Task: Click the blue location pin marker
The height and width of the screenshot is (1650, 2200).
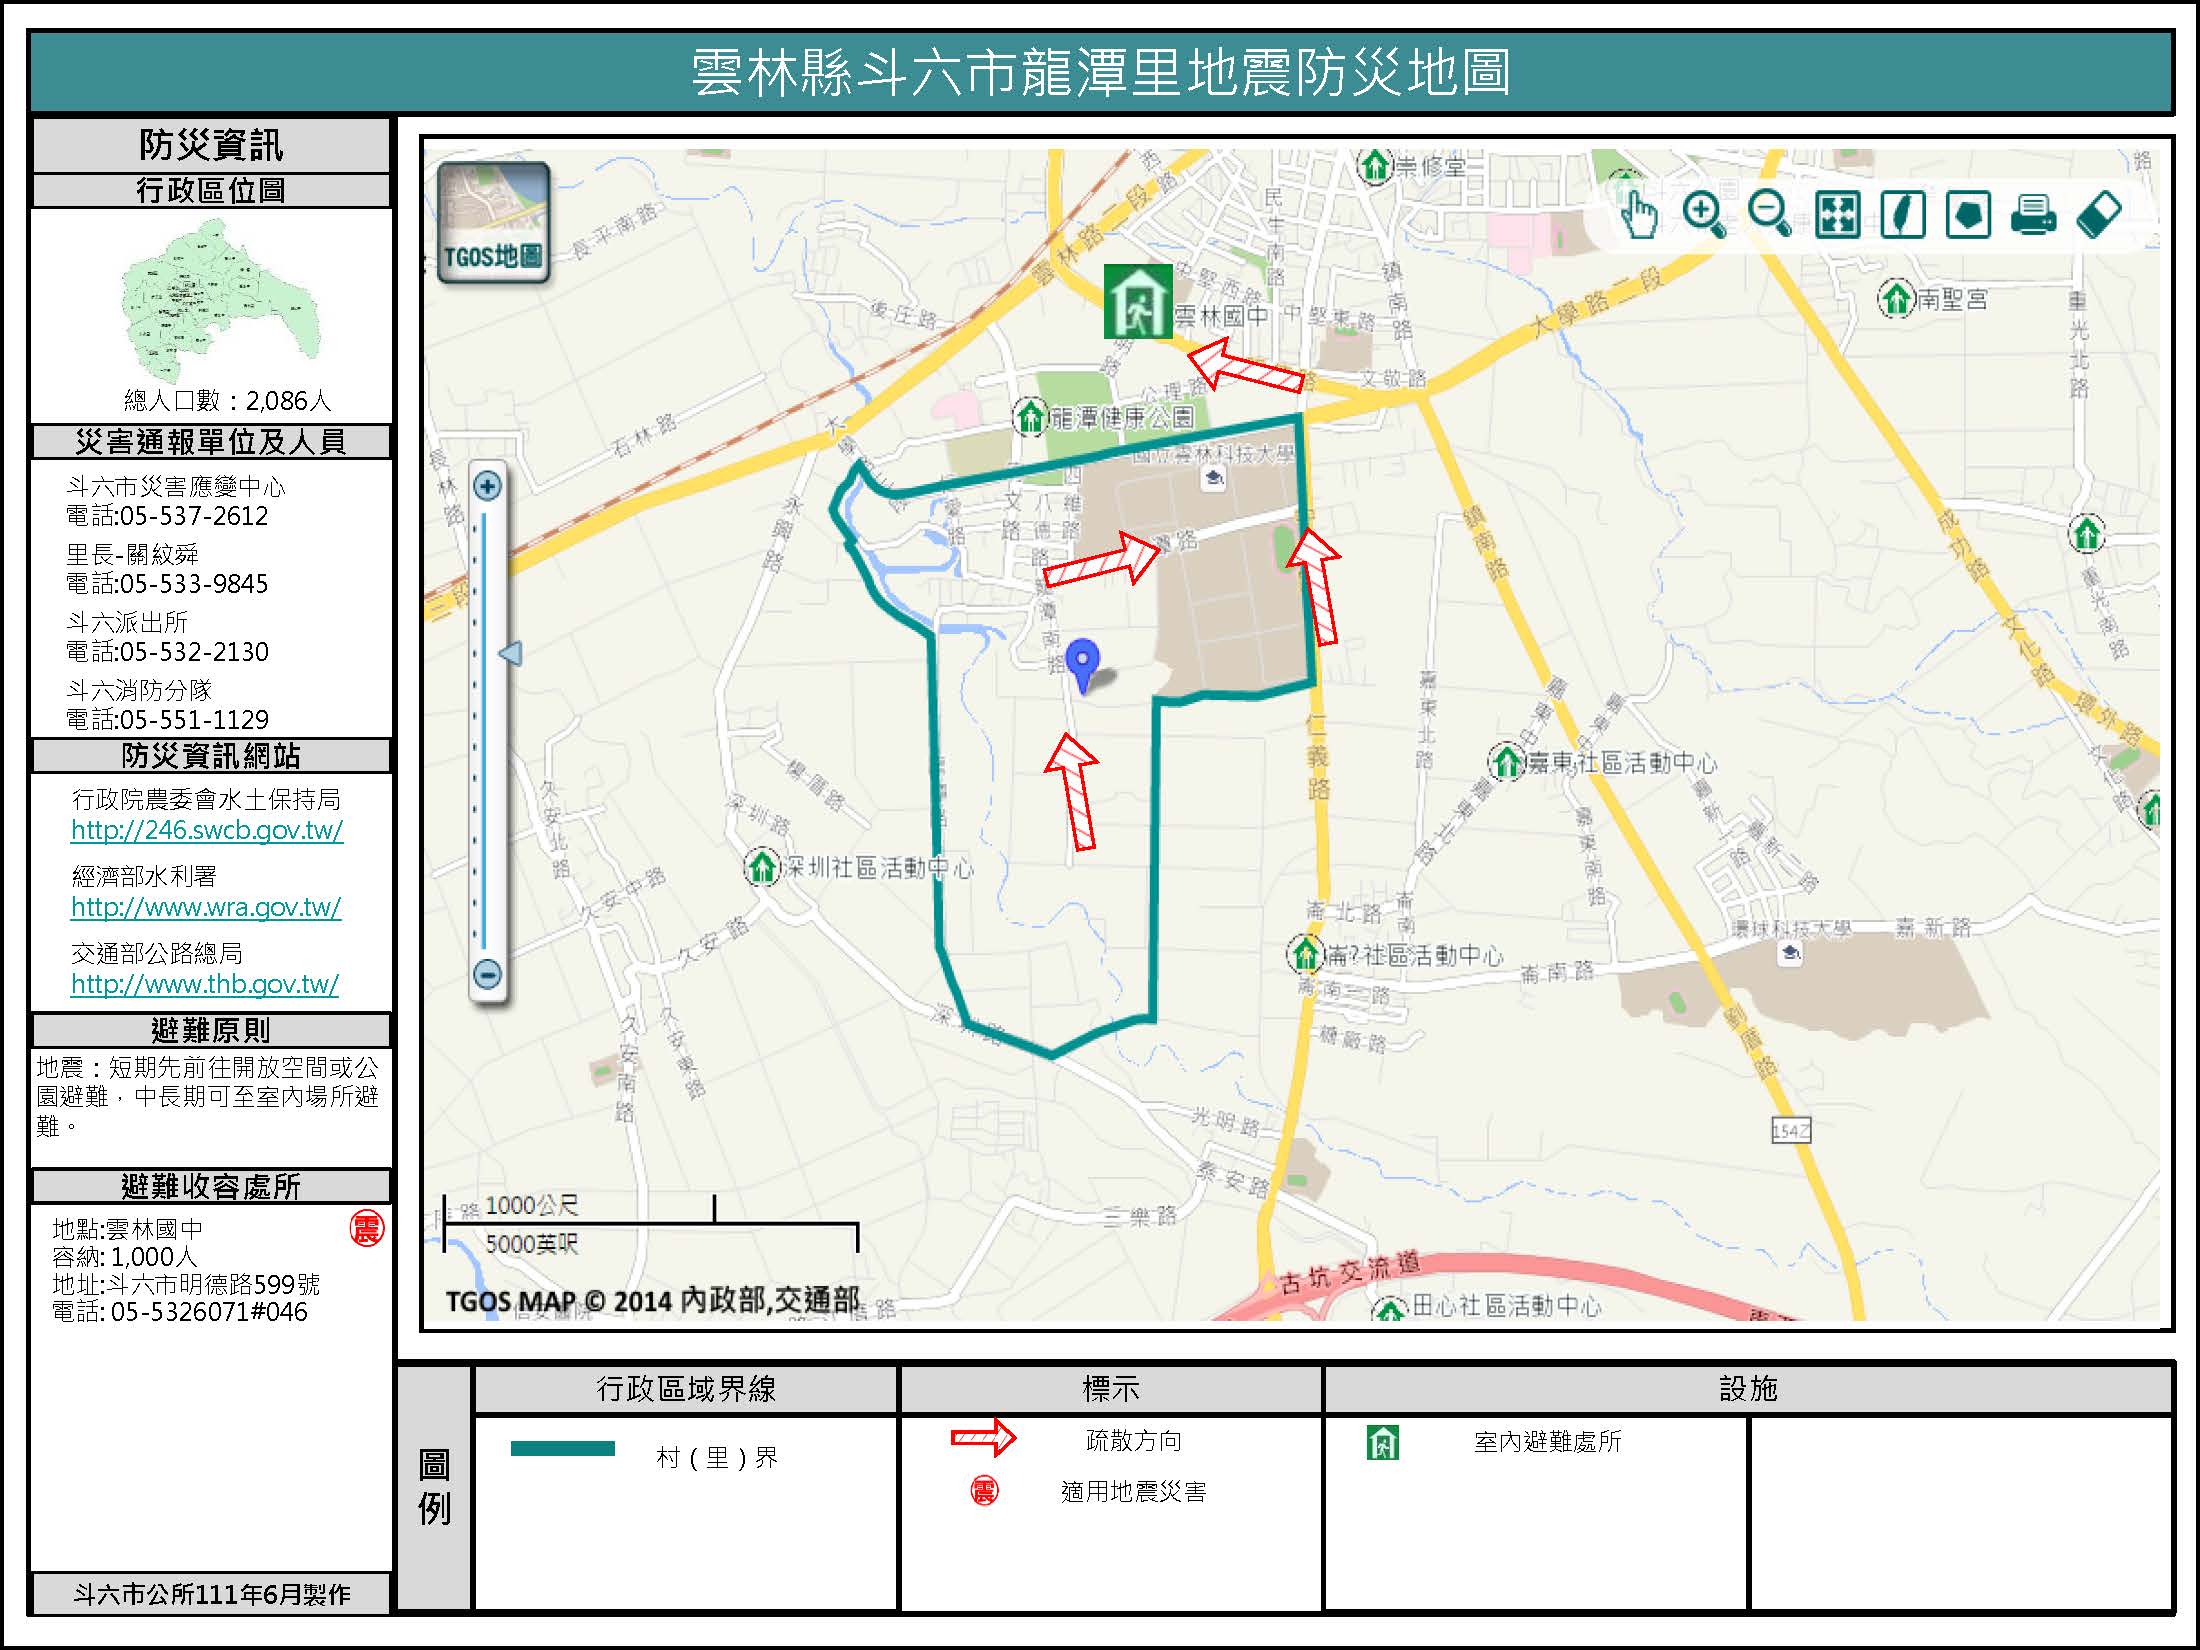Action: (x=1082, y=665)
